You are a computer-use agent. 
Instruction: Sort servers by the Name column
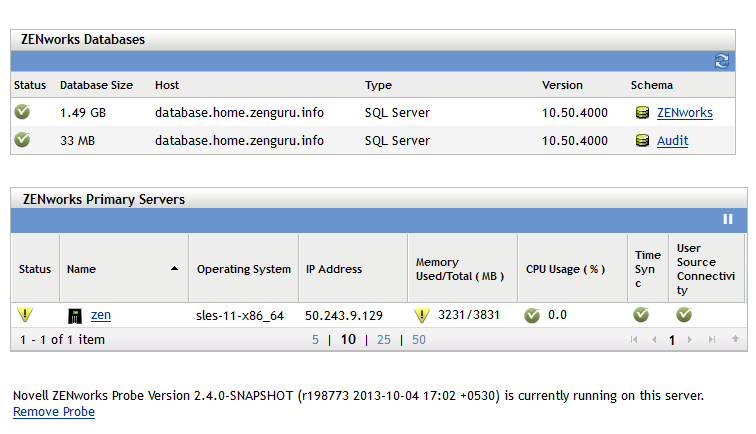pyautogui.click(x=80, y=269)
